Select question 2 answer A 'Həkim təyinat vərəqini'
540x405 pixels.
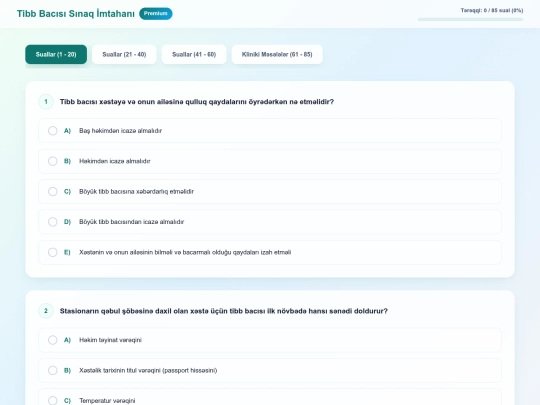click(x=270, y=340)
